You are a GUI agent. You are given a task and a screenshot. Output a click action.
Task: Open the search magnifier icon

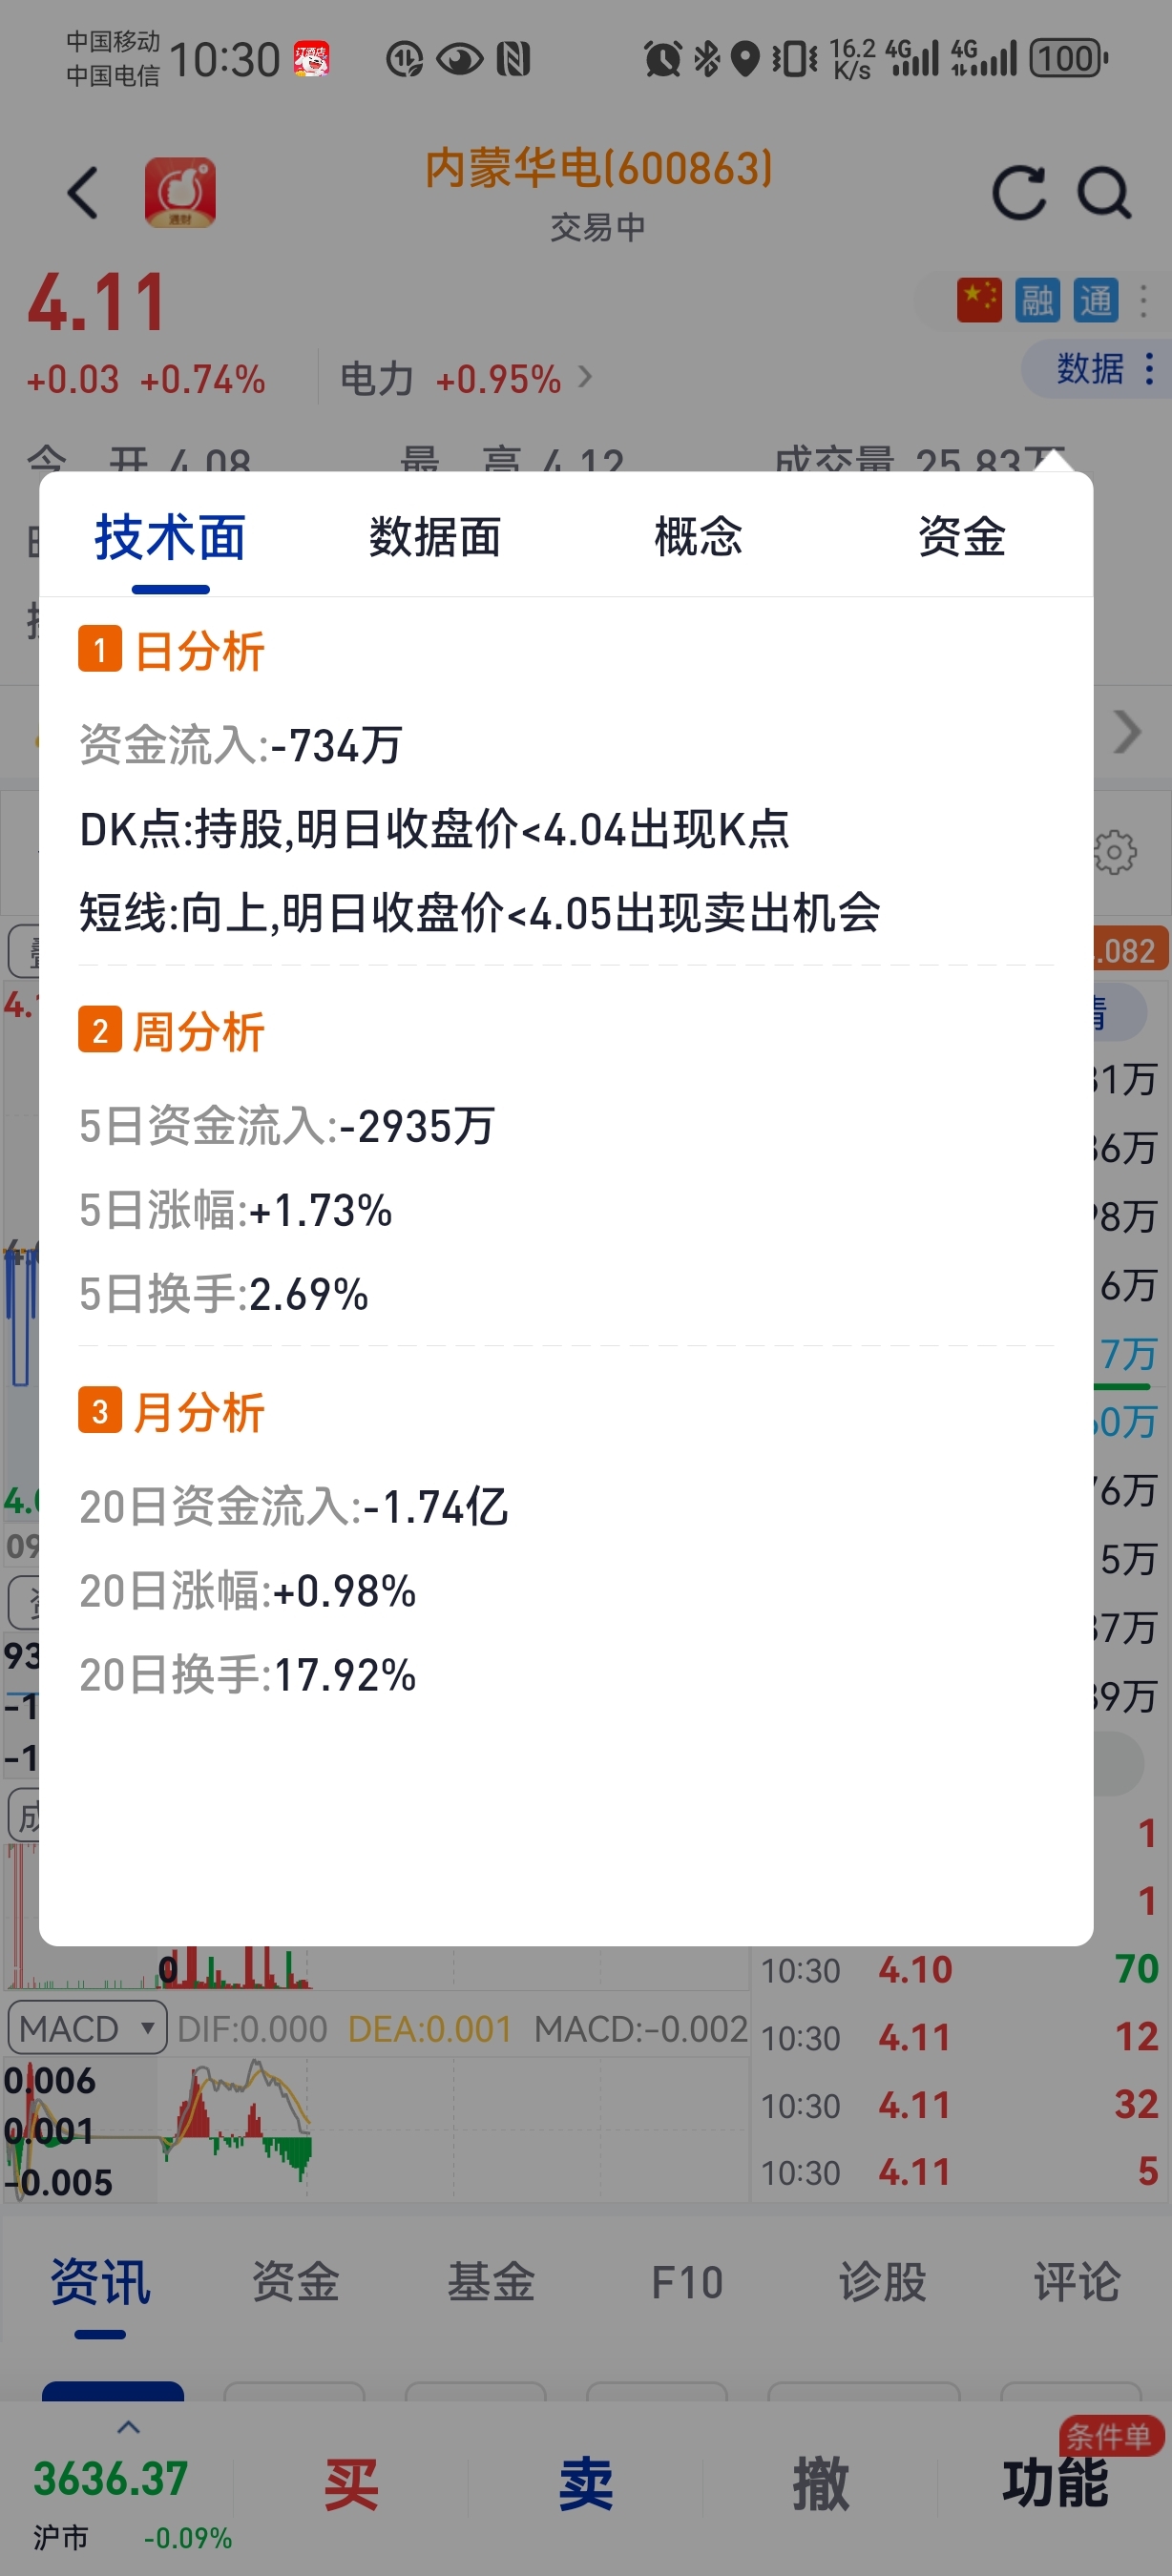coord(1104,192)
